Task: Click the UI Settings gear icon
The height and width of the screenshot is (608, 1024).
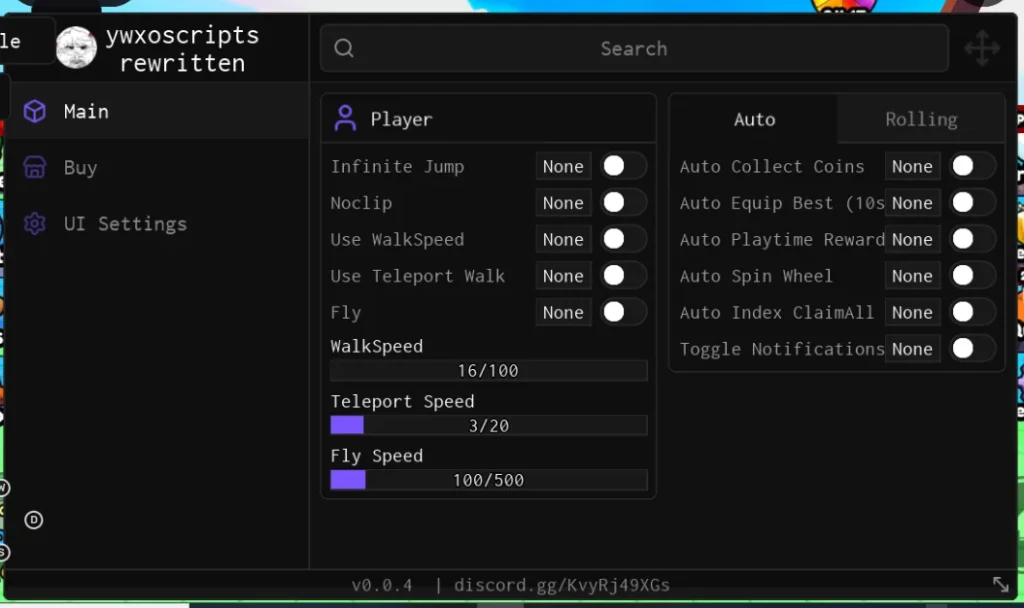Action: [35, 224]
